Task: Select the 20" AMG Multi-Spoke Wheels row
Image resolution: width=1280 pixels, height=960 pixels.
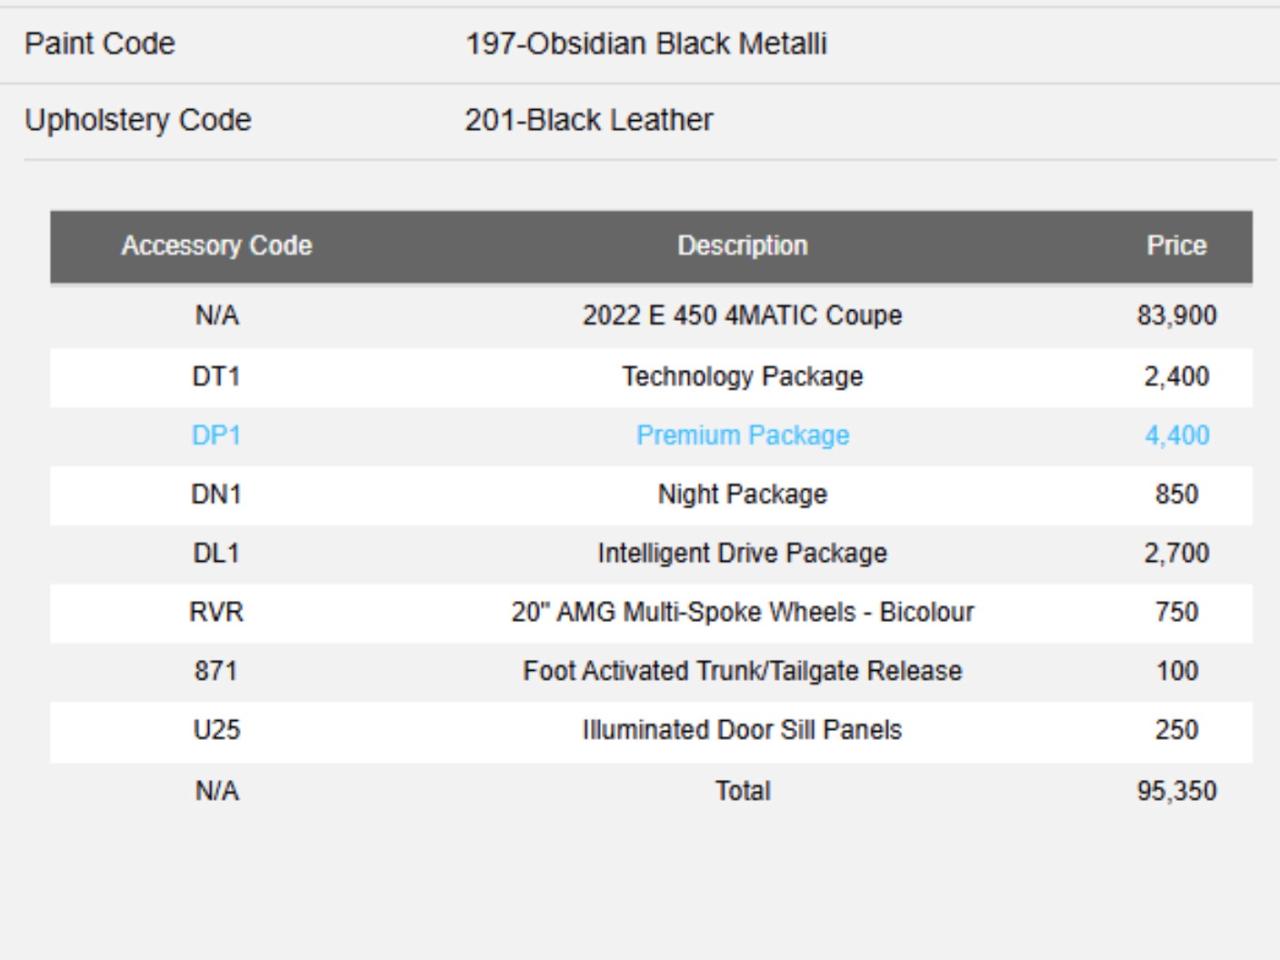Action: tap(651, 613)
